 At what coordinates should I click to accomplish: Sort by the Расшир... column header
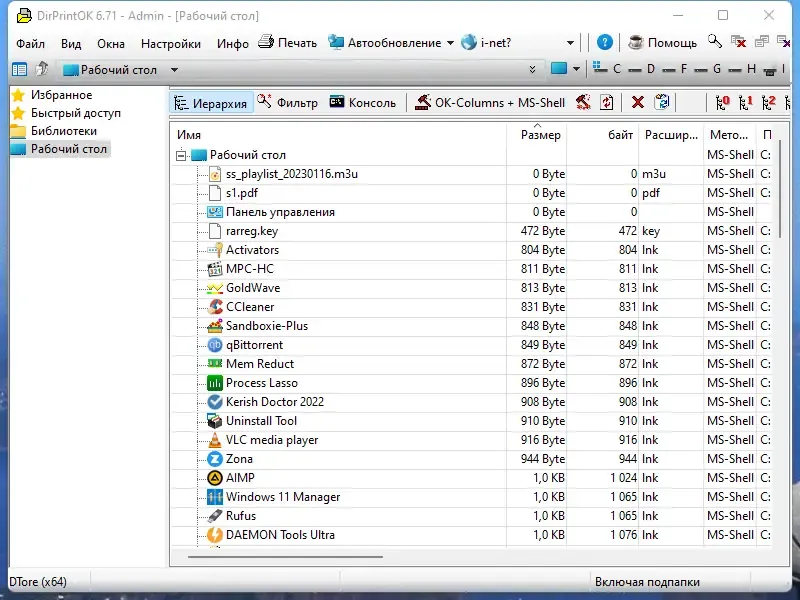pyautogui.click(x=671, y=135)
